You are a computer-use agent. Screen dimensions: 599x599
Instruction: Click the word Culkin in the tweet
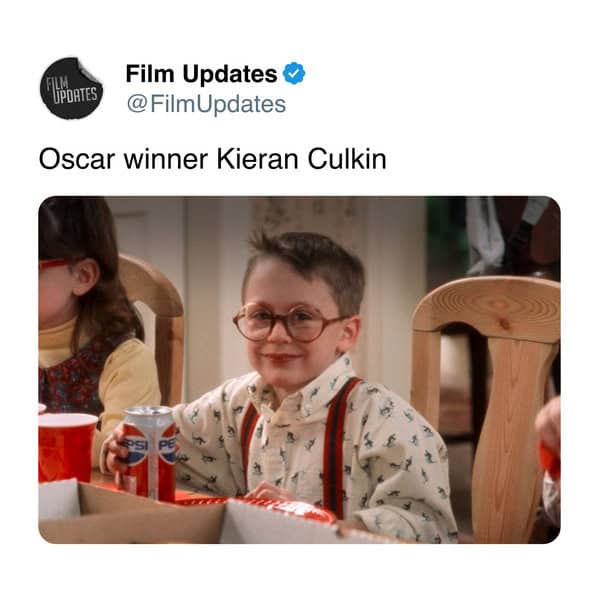pos(347,159)
